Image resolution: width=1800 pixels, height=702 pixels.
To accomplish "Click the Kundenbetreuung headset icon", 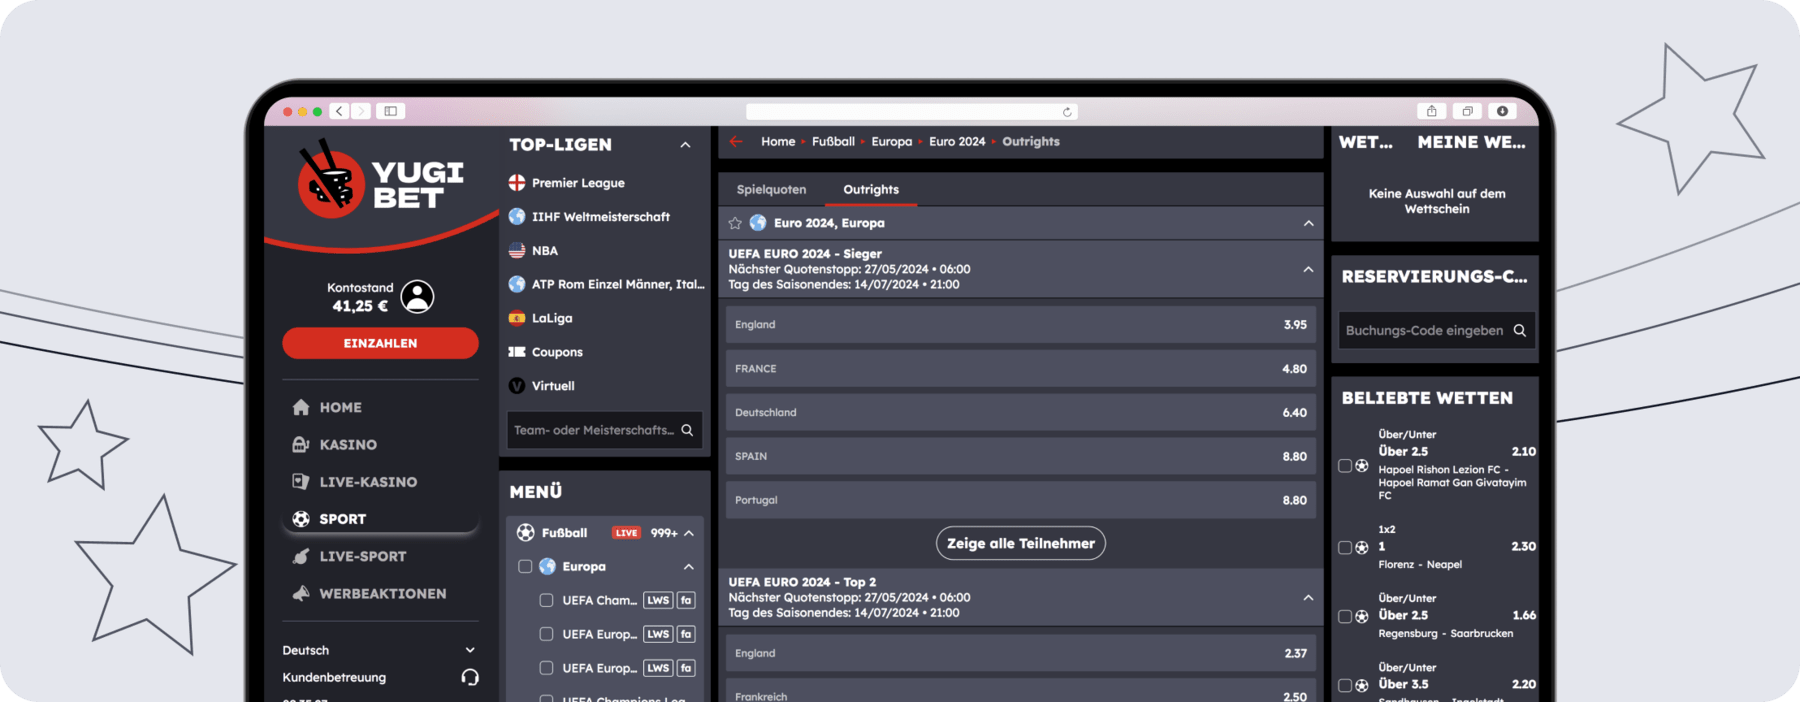I will [x=469, y=677].
